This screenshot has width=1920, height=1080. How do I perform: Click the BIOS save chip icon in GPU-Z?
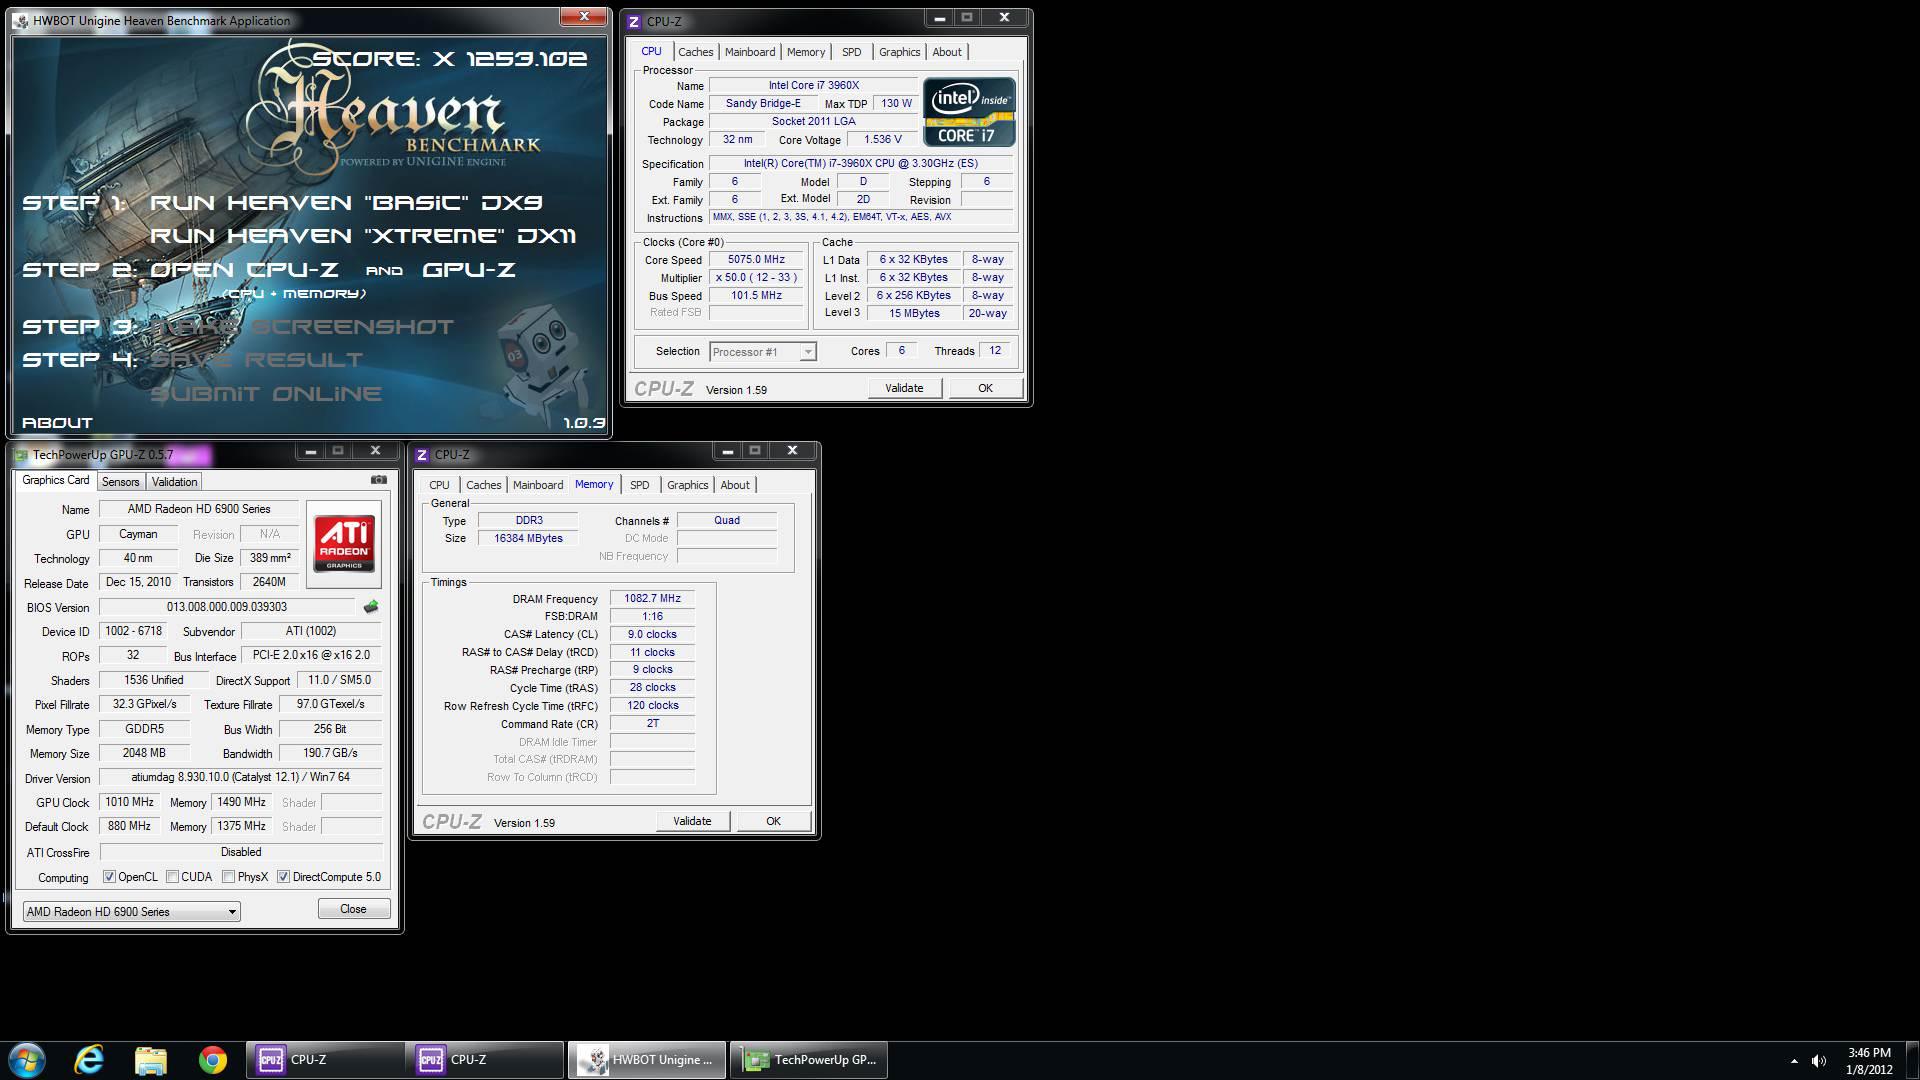pyautogui.click(x=371, y=607)
